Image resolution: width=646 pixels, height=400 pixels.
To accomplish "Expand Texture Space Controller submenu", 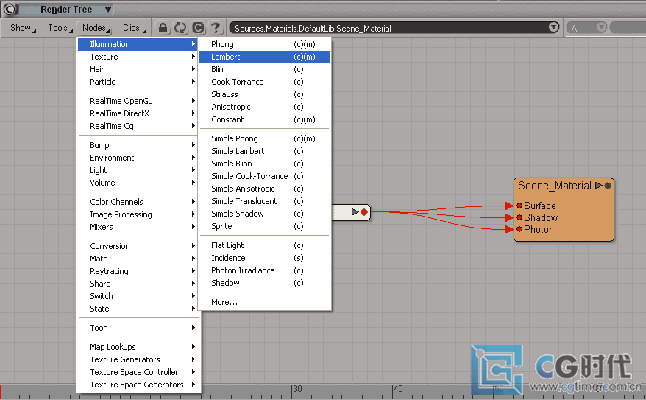I will (138, 372).
